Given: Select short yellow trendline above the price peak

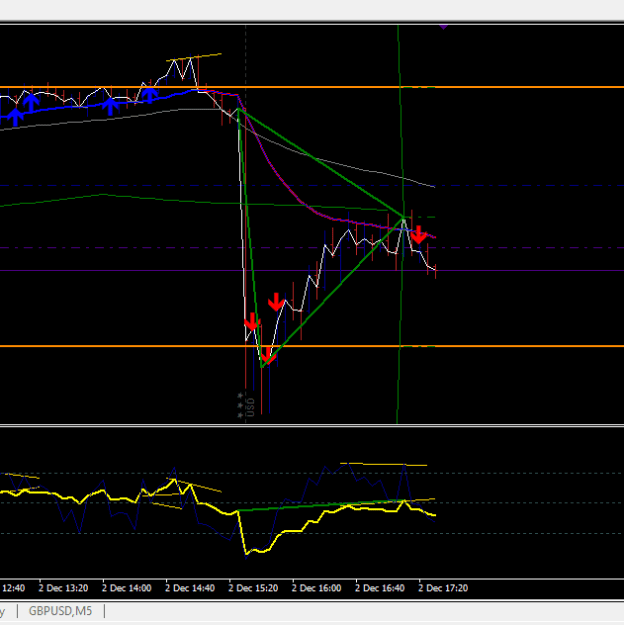Looking at the screenshot, I should click(194, 57).
